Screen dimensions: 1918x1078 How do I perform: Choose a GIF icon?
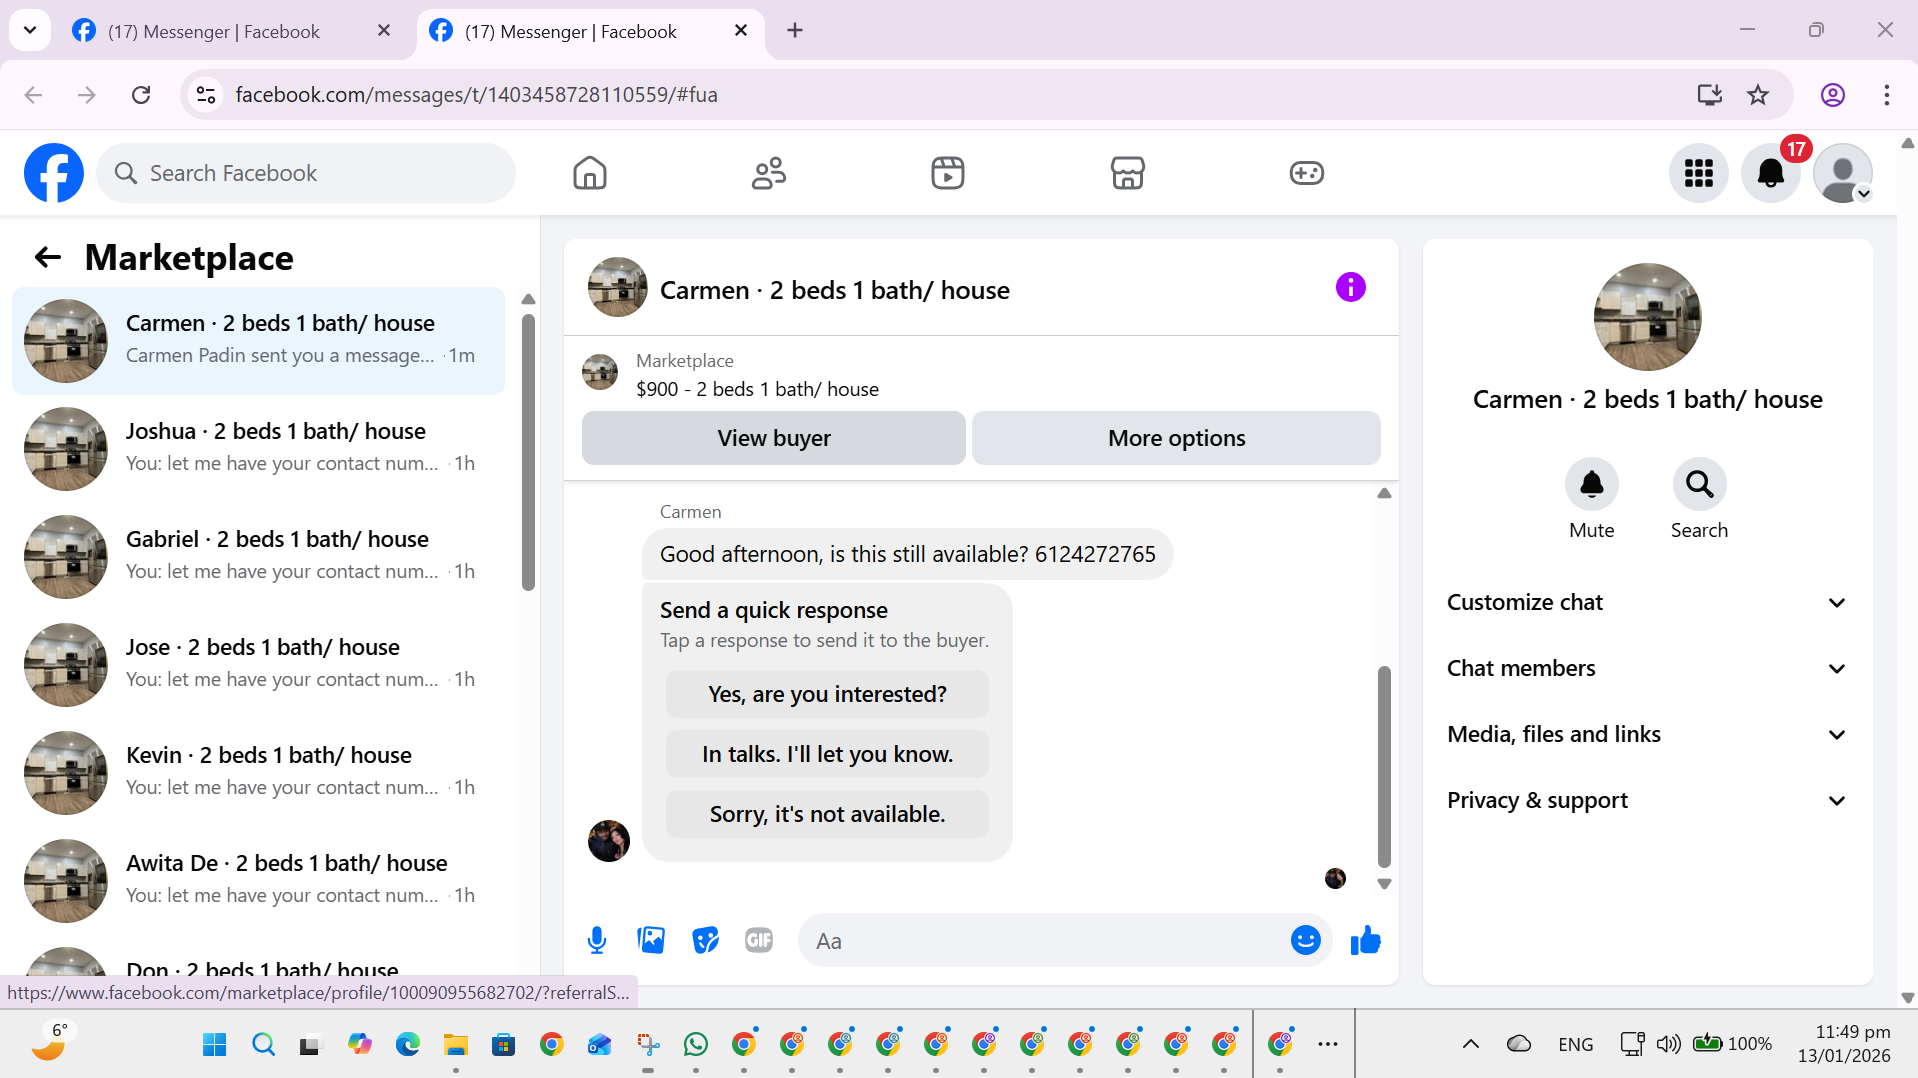[x=759, y=940]
